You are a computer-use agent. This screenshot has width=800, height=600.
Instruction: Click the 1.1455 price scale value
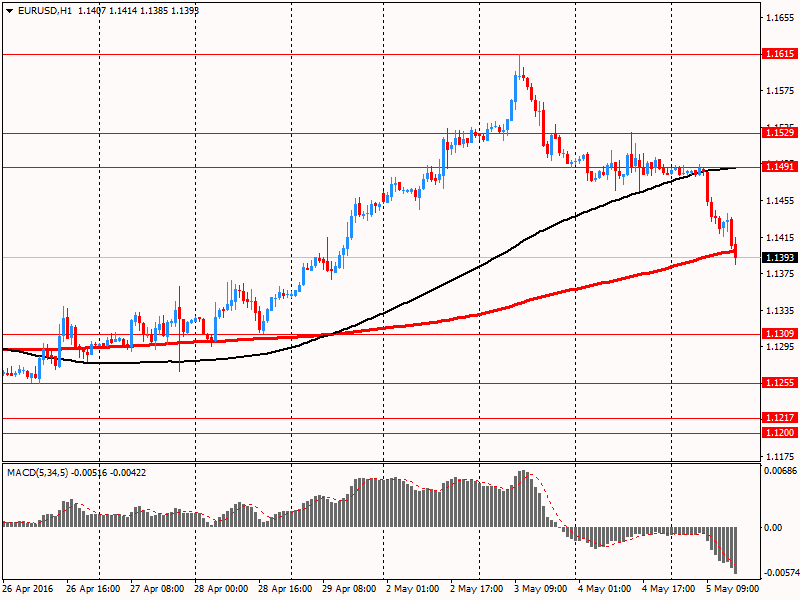click(780, 201)
